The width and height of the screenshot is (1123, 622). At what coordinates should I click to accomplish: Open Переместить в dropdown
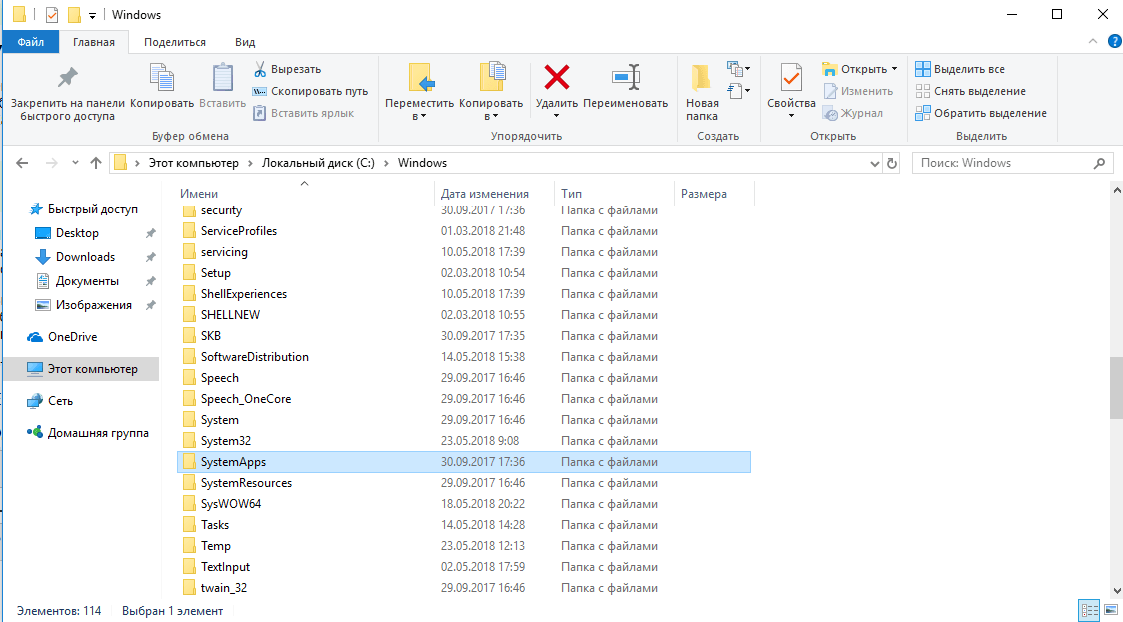click(x=419, y=92)
